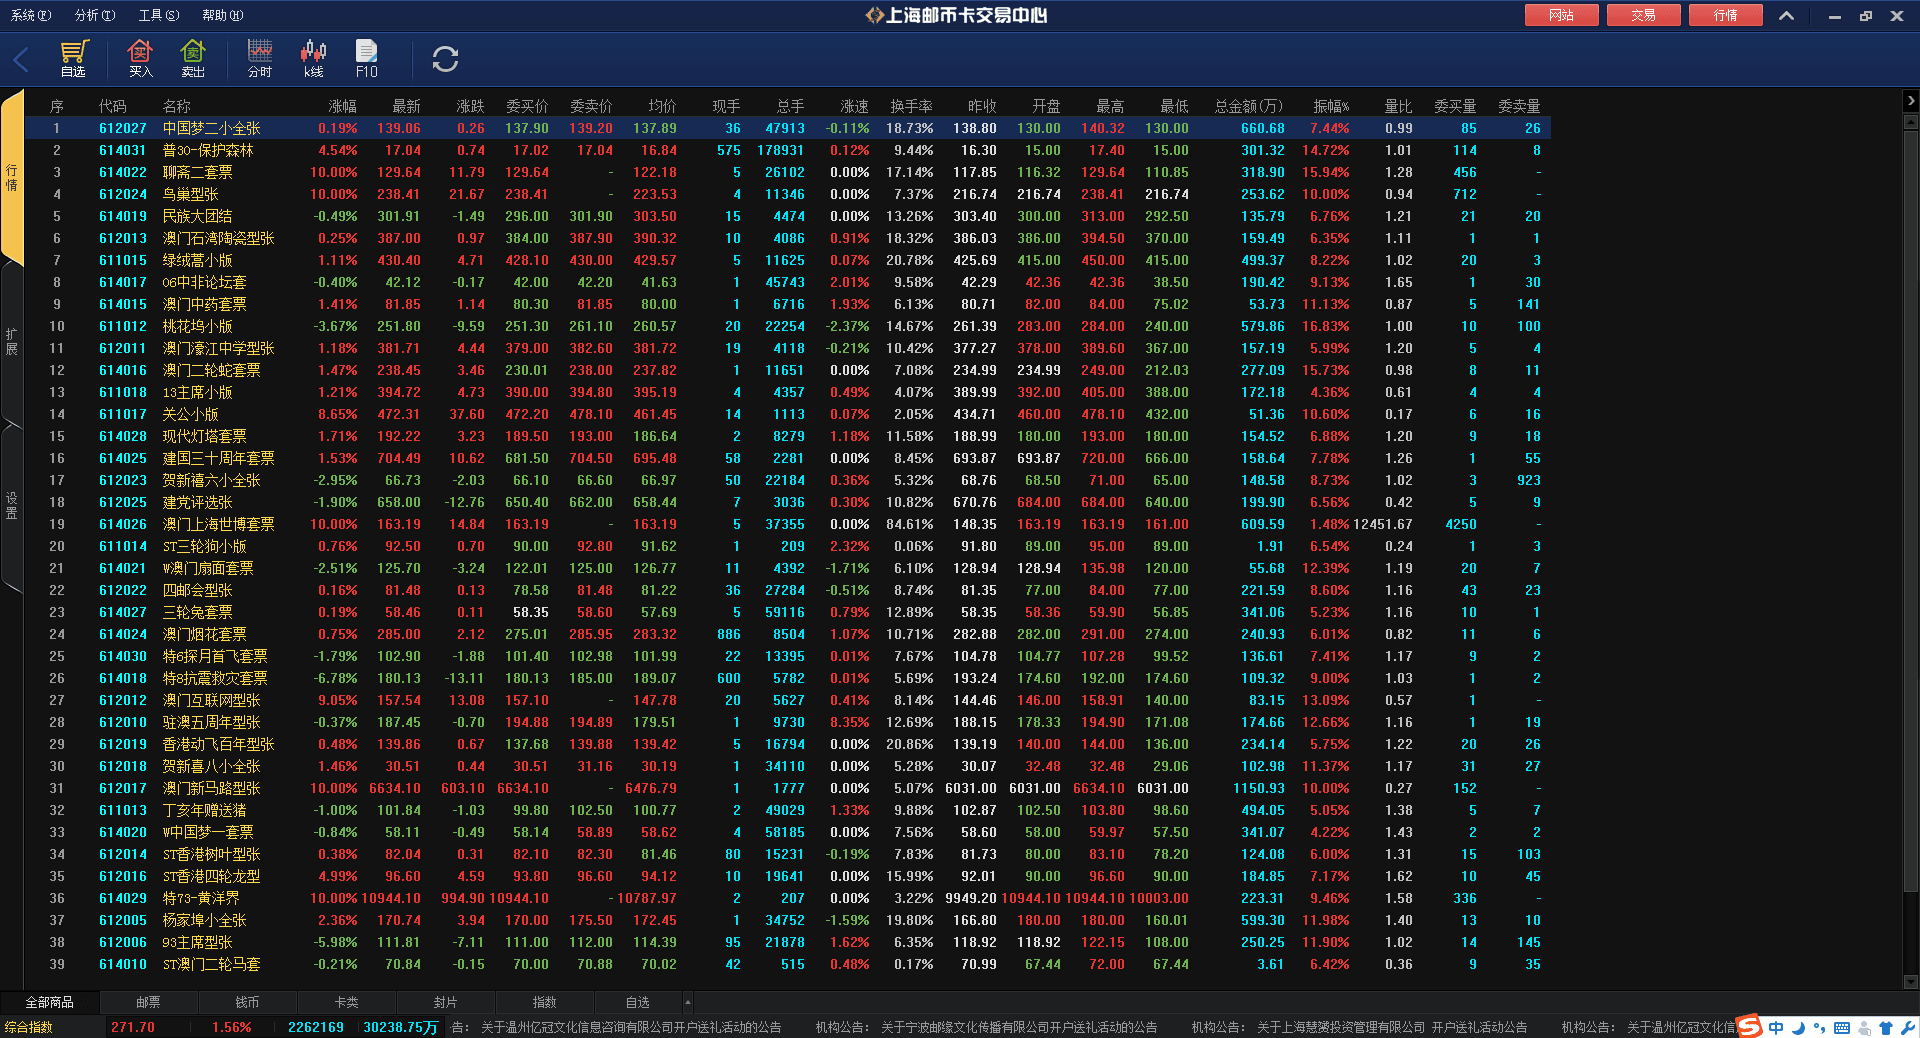Open the 分析 menu
Viewport: 1920px width, 1038px height.
tap(94, 15)
